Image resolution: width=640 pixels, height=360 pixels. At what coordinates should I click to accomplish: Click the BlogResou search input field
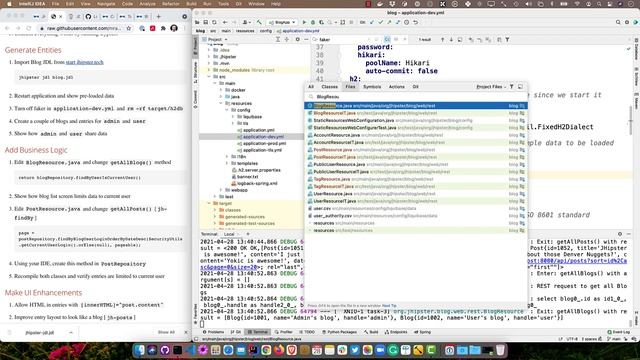pos(416,97)
